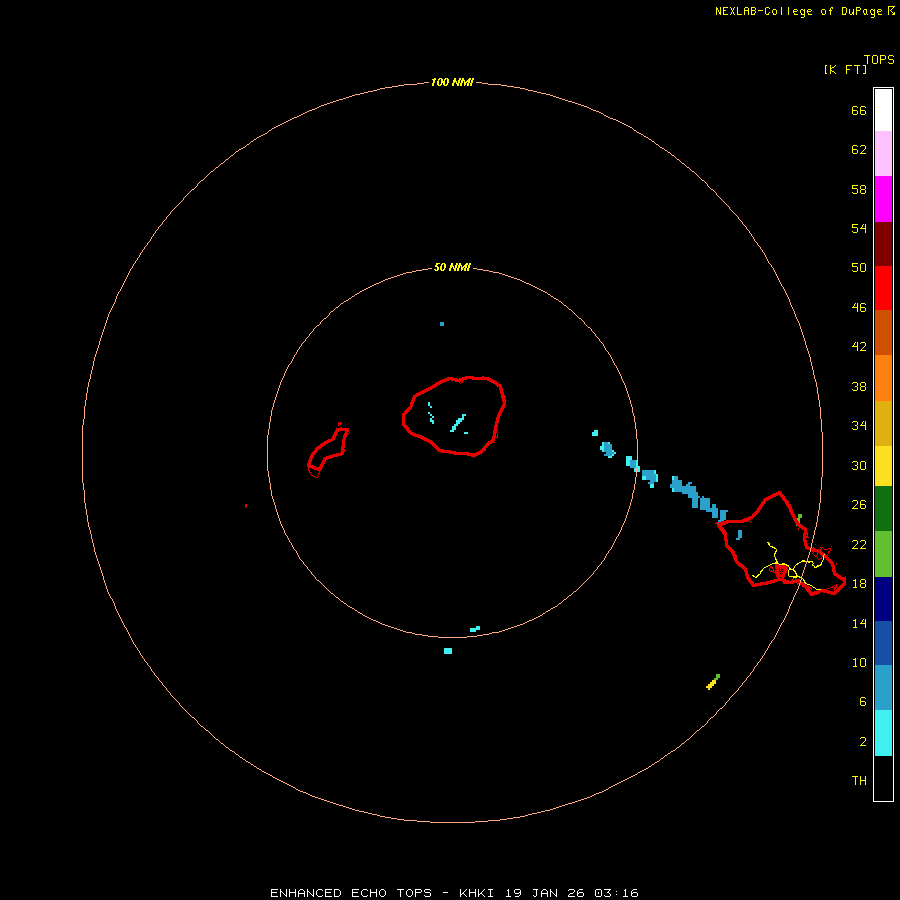The width and height of the screenshot is (900, 900).
Task: Select the 26 legend value
Action: [x=859, y=505]
